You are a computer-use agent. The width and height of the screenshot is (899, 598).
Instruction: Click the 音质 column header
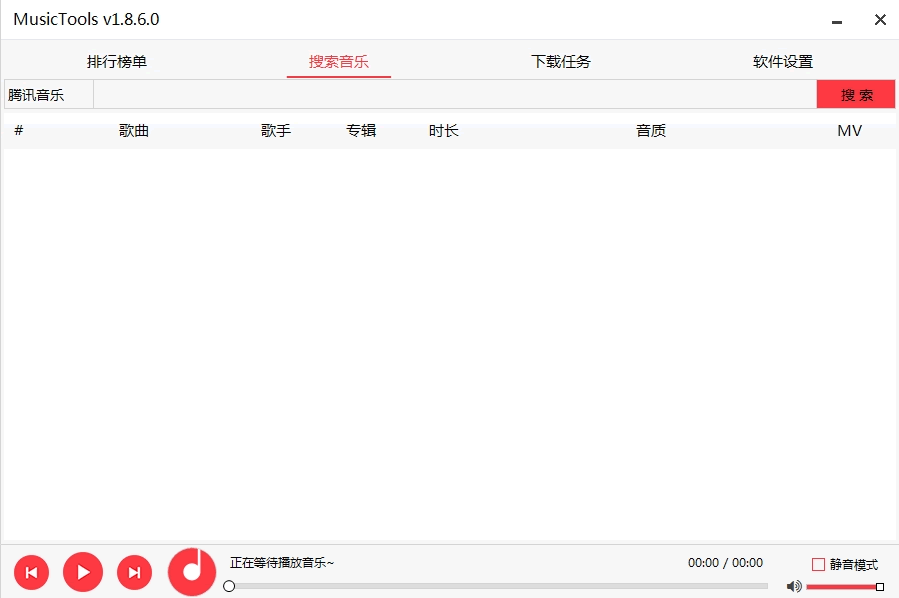tap(651, 131)
